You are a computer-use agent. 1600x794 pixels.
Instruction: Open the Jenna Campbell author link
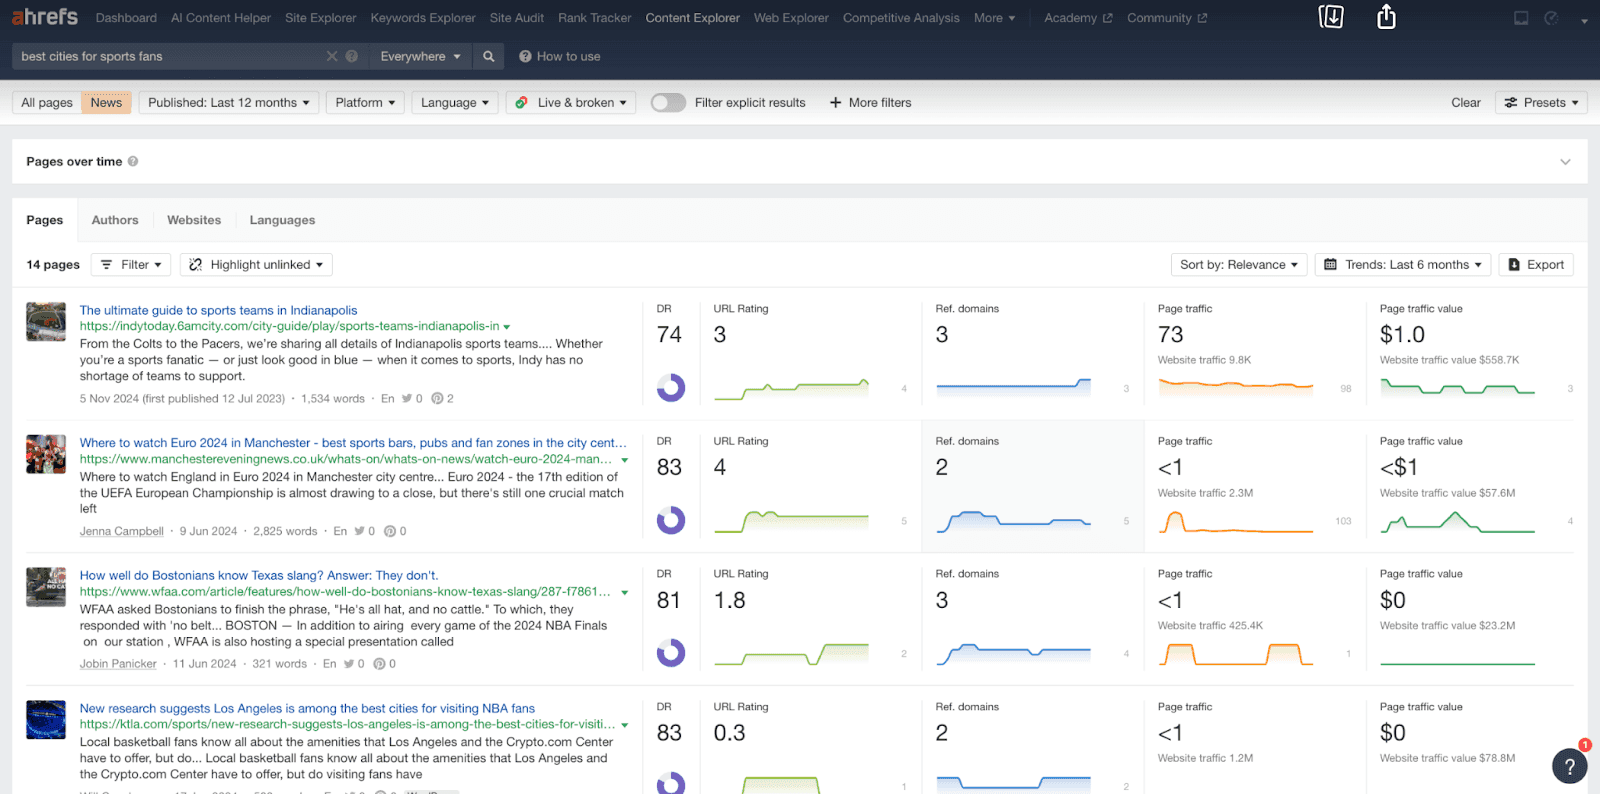[x=122, y=531]
